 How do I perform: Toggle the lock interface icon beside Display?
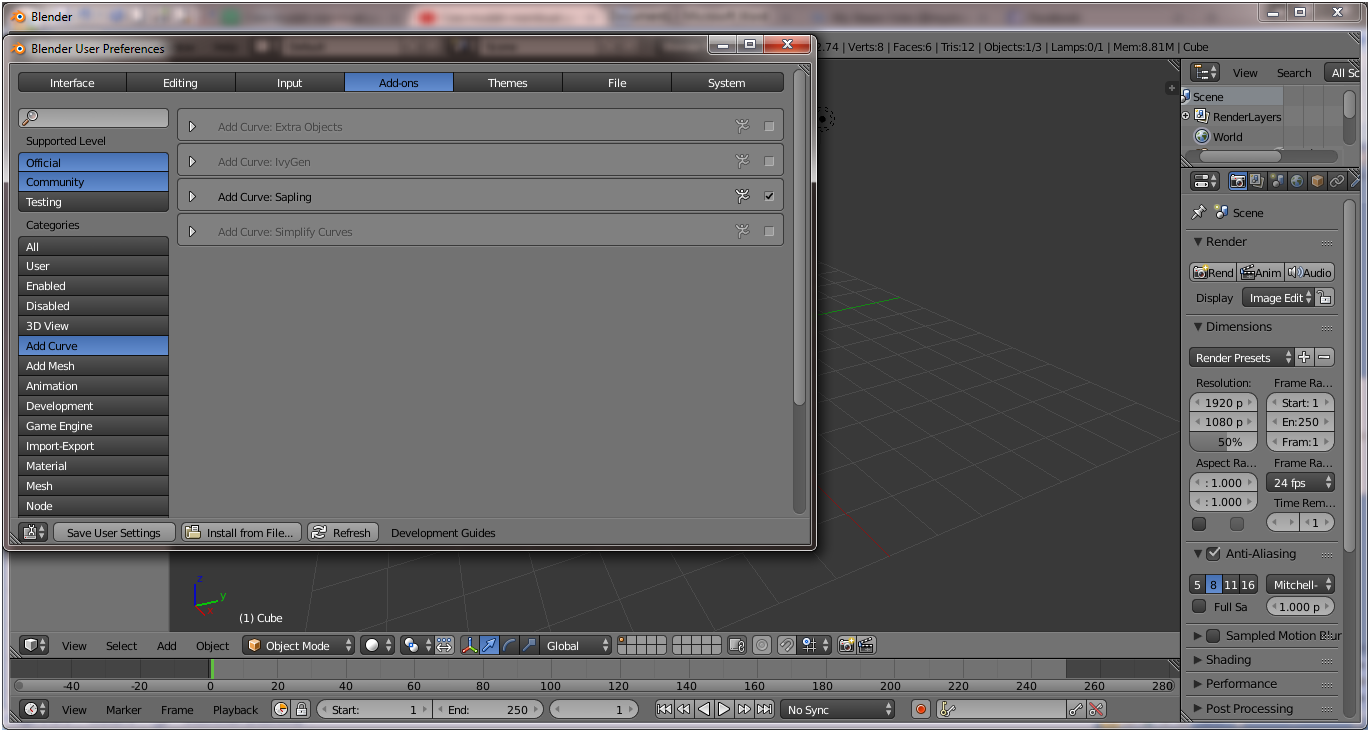click(1324, 297)
